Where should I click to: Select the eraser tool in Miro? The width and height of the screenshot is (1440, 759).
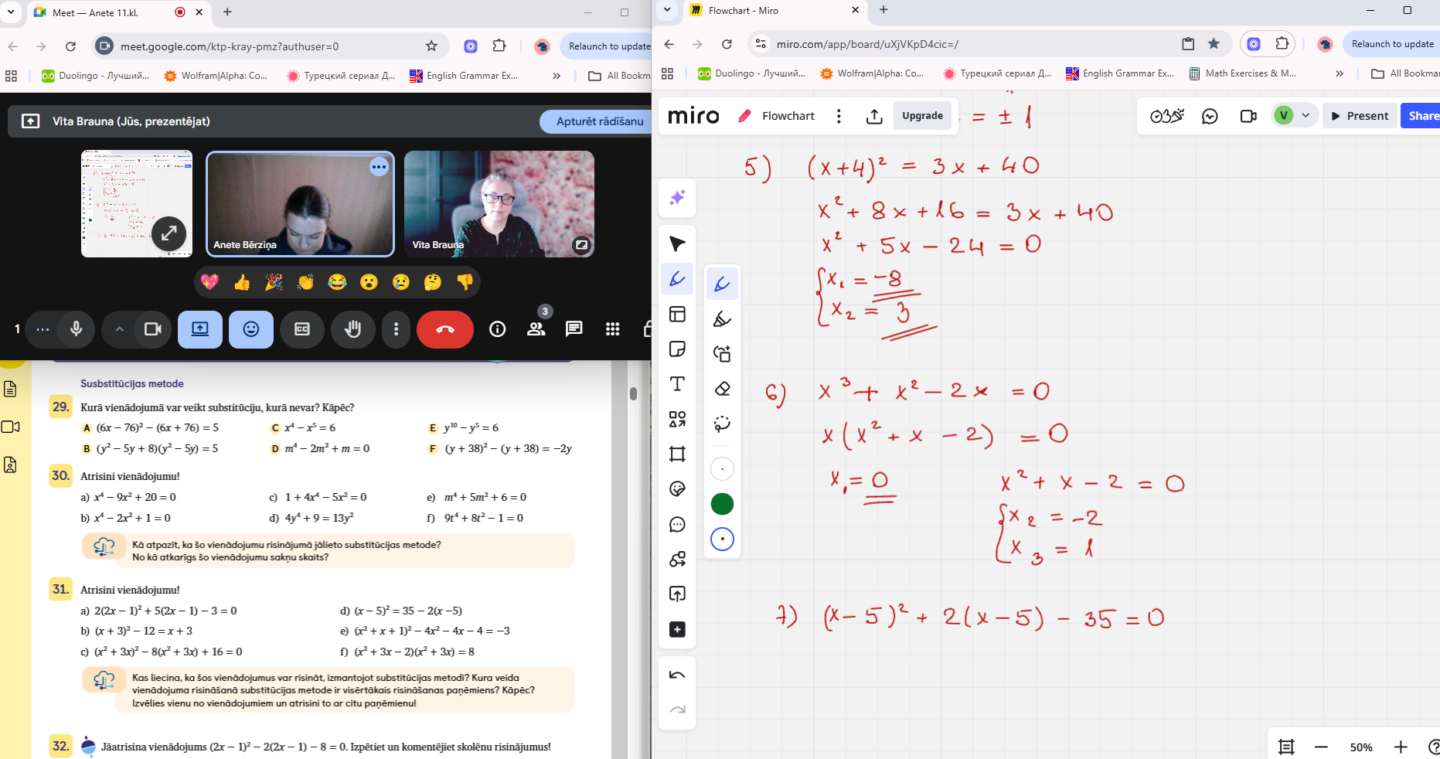(x=722, y=388)
